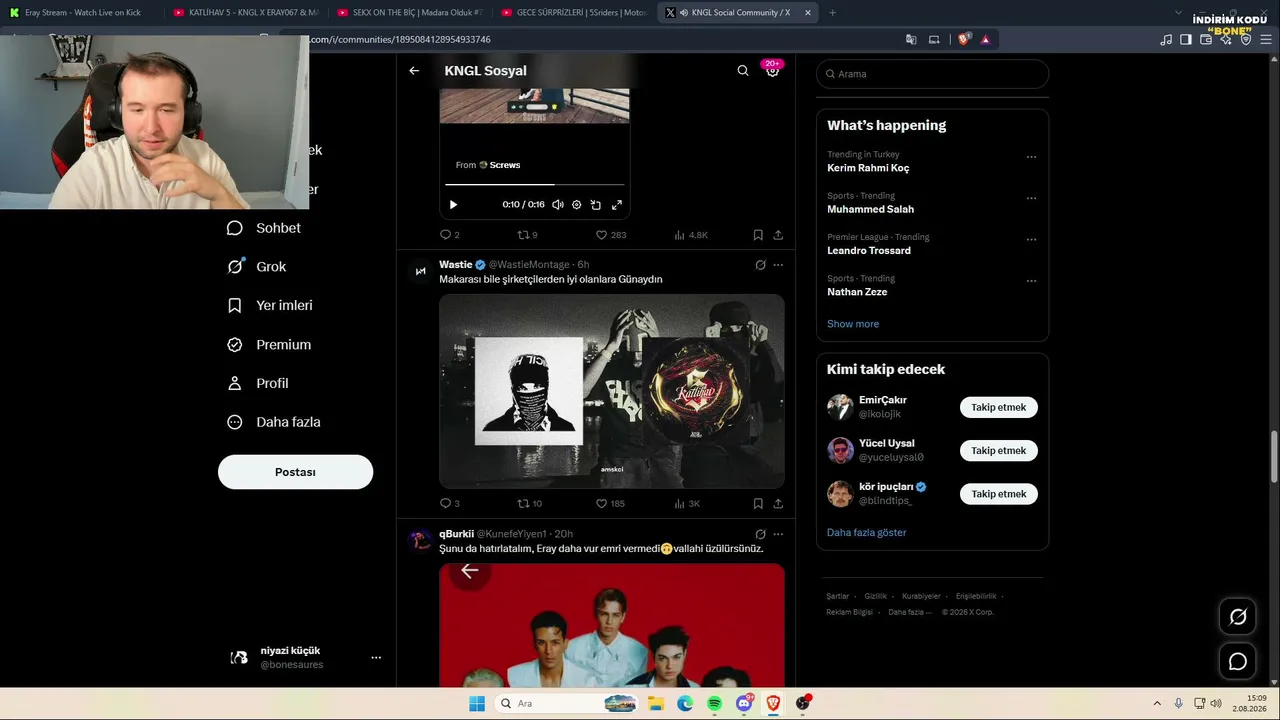
Task: Follow EmirÇakır with Takip etmek
Action: 999,407
